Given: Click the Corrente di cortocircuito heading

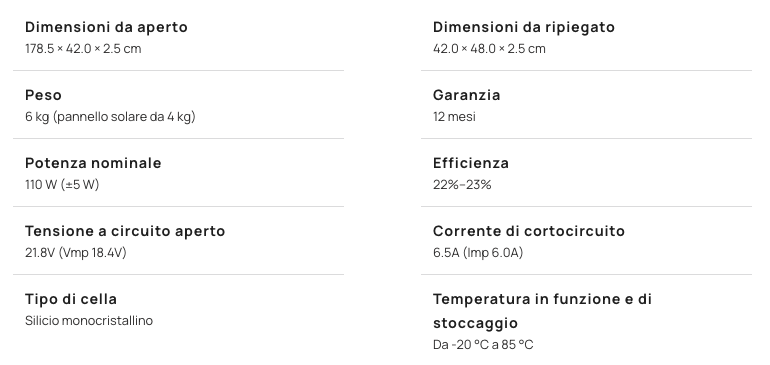Looking at the screenshot, I should [x=529, y=231].
